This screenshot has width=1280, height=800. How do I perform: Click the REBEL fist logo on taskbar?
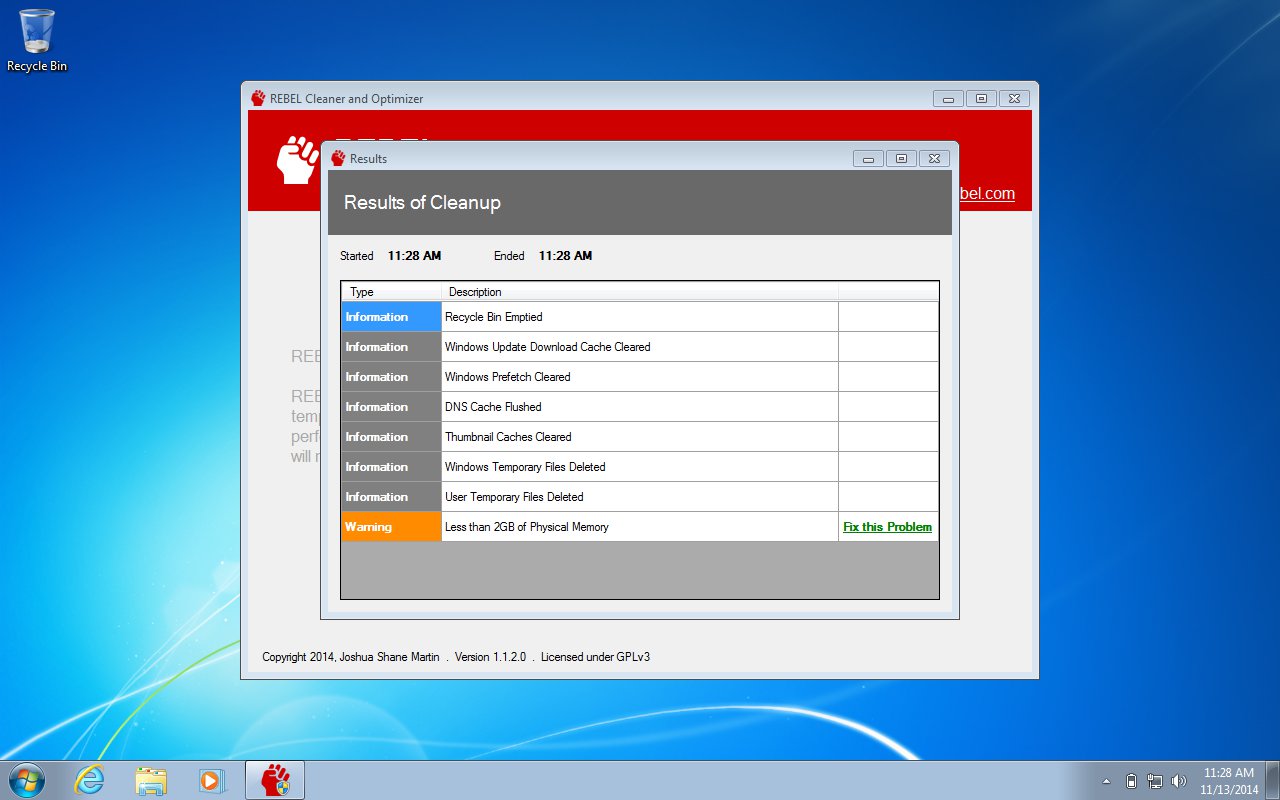point(273,779)
